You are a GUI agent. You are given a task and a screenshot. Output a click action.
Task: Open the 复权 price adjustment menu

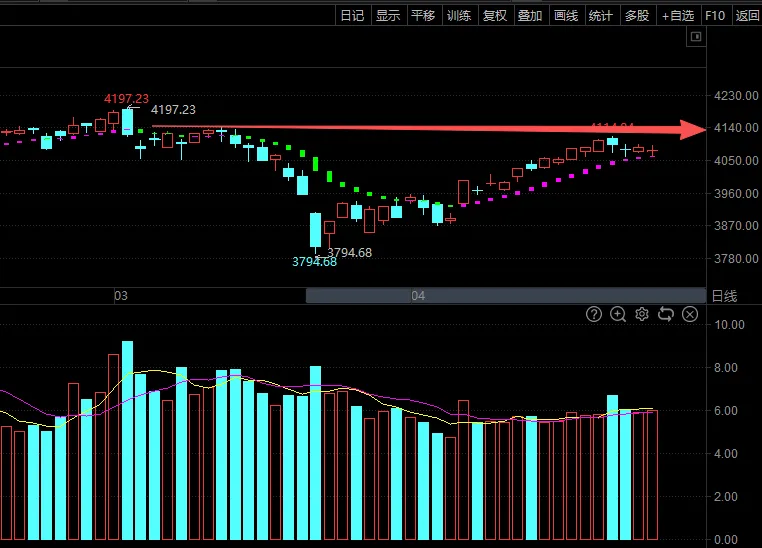[495, 16]
